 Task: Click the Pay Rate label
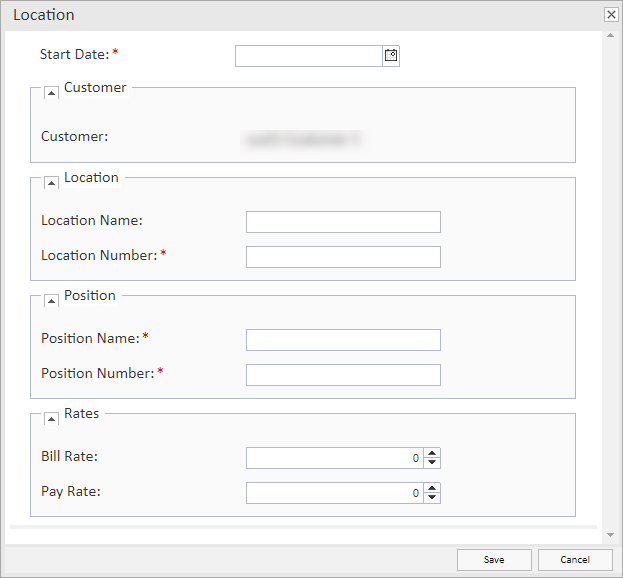pos(71,492)
